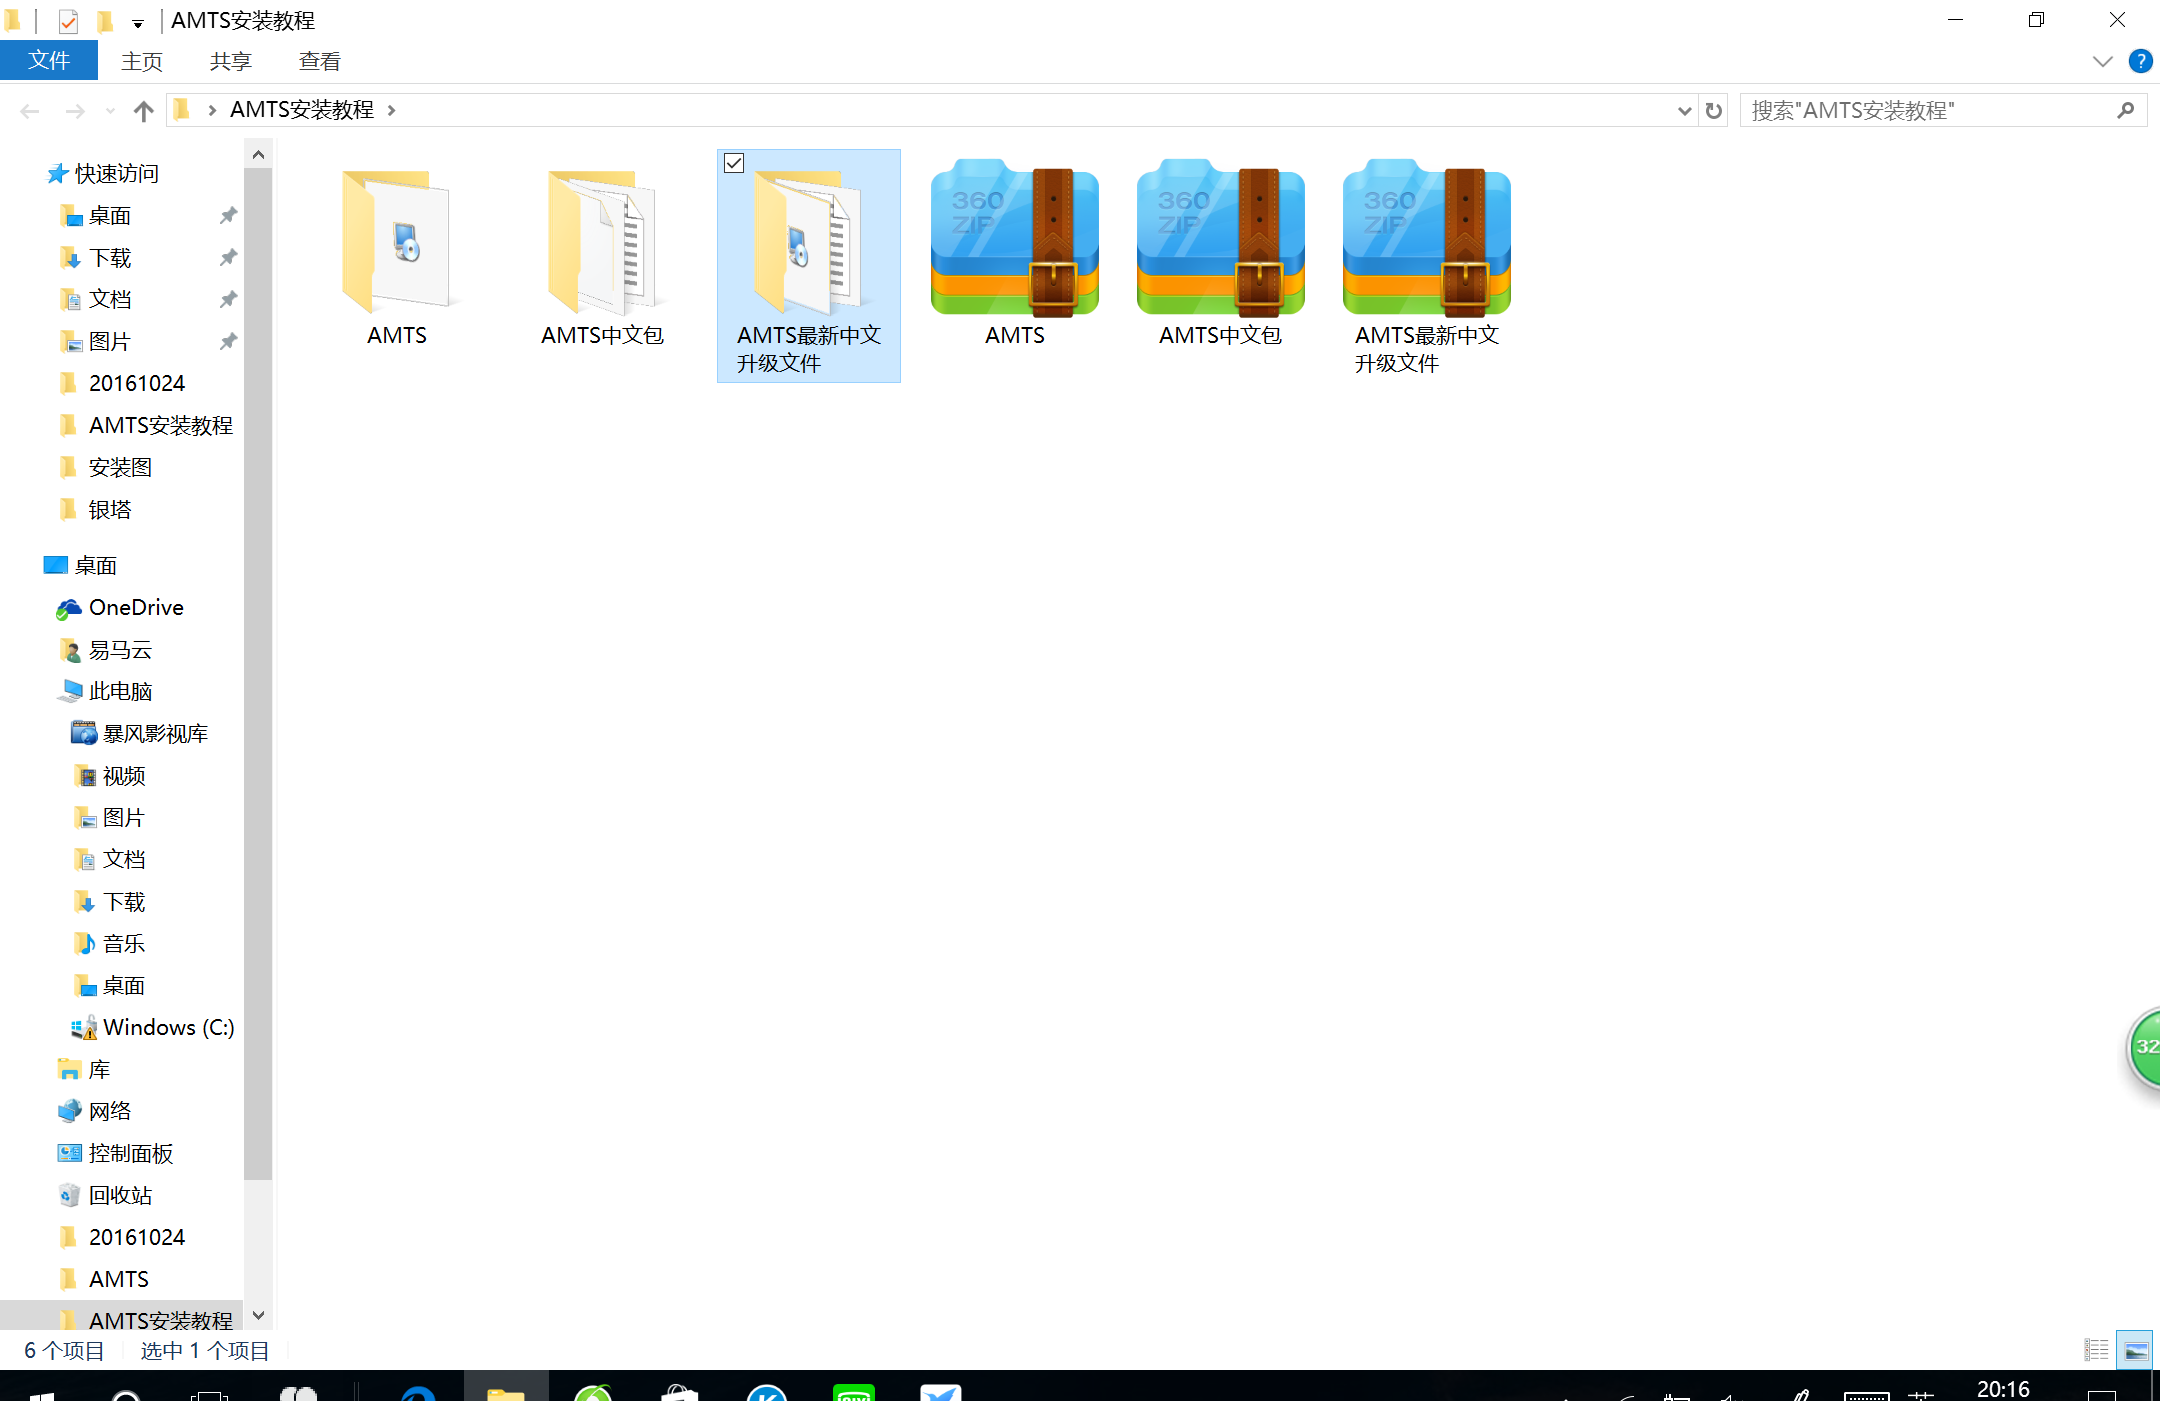Open Quick Access toolbar customize dropdown
The height and width of the screenshot is (1401, 2160).
[x=138, y=23]
